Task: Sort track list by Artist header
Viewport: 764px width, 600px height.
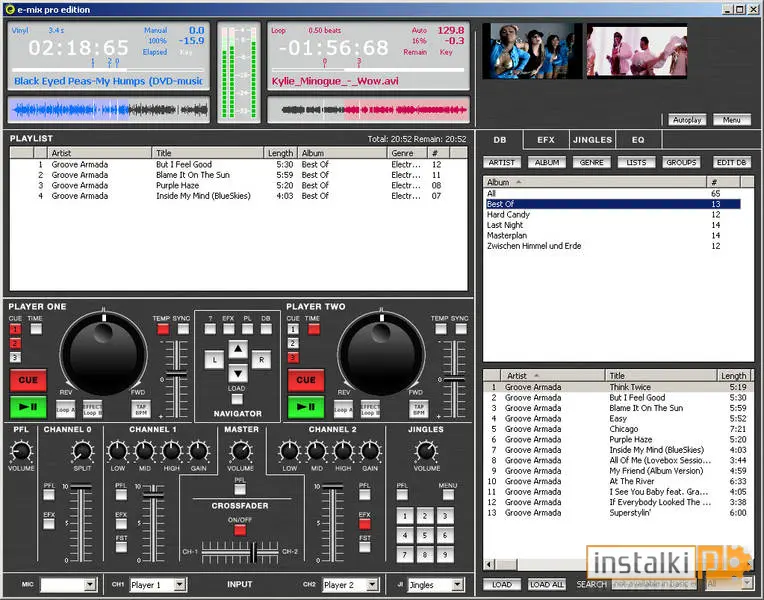Action: coord(553,375)
